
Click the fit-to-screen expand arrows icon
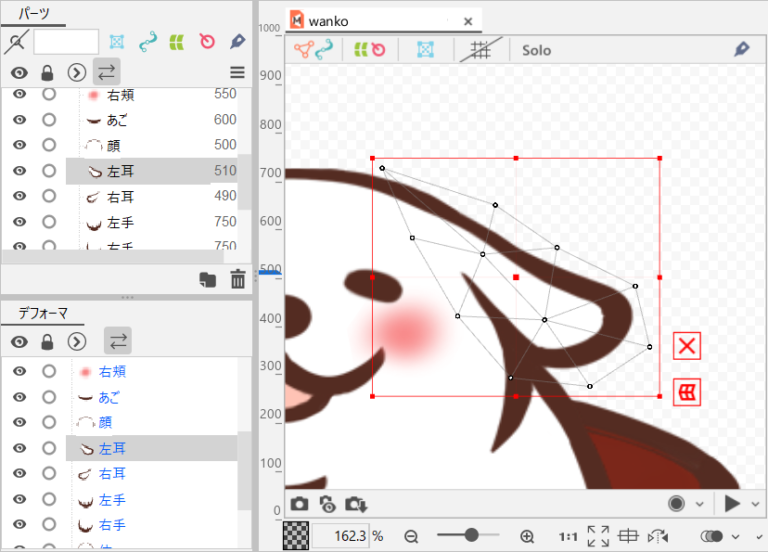coord(598,536)
